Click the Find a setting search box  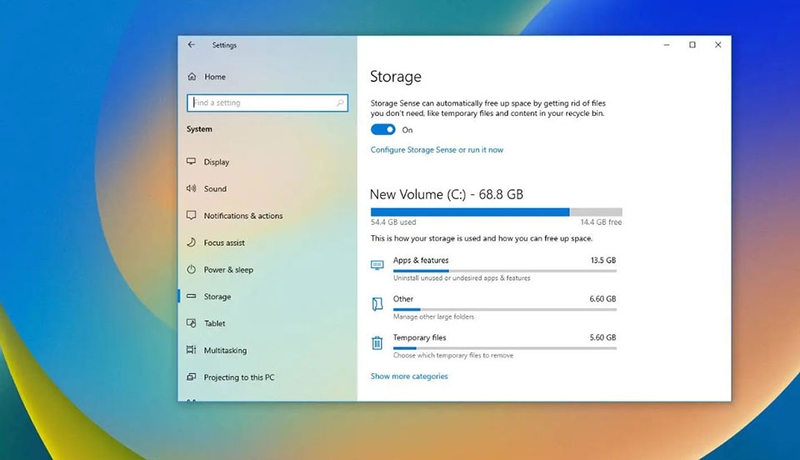[x=267, y=103]
